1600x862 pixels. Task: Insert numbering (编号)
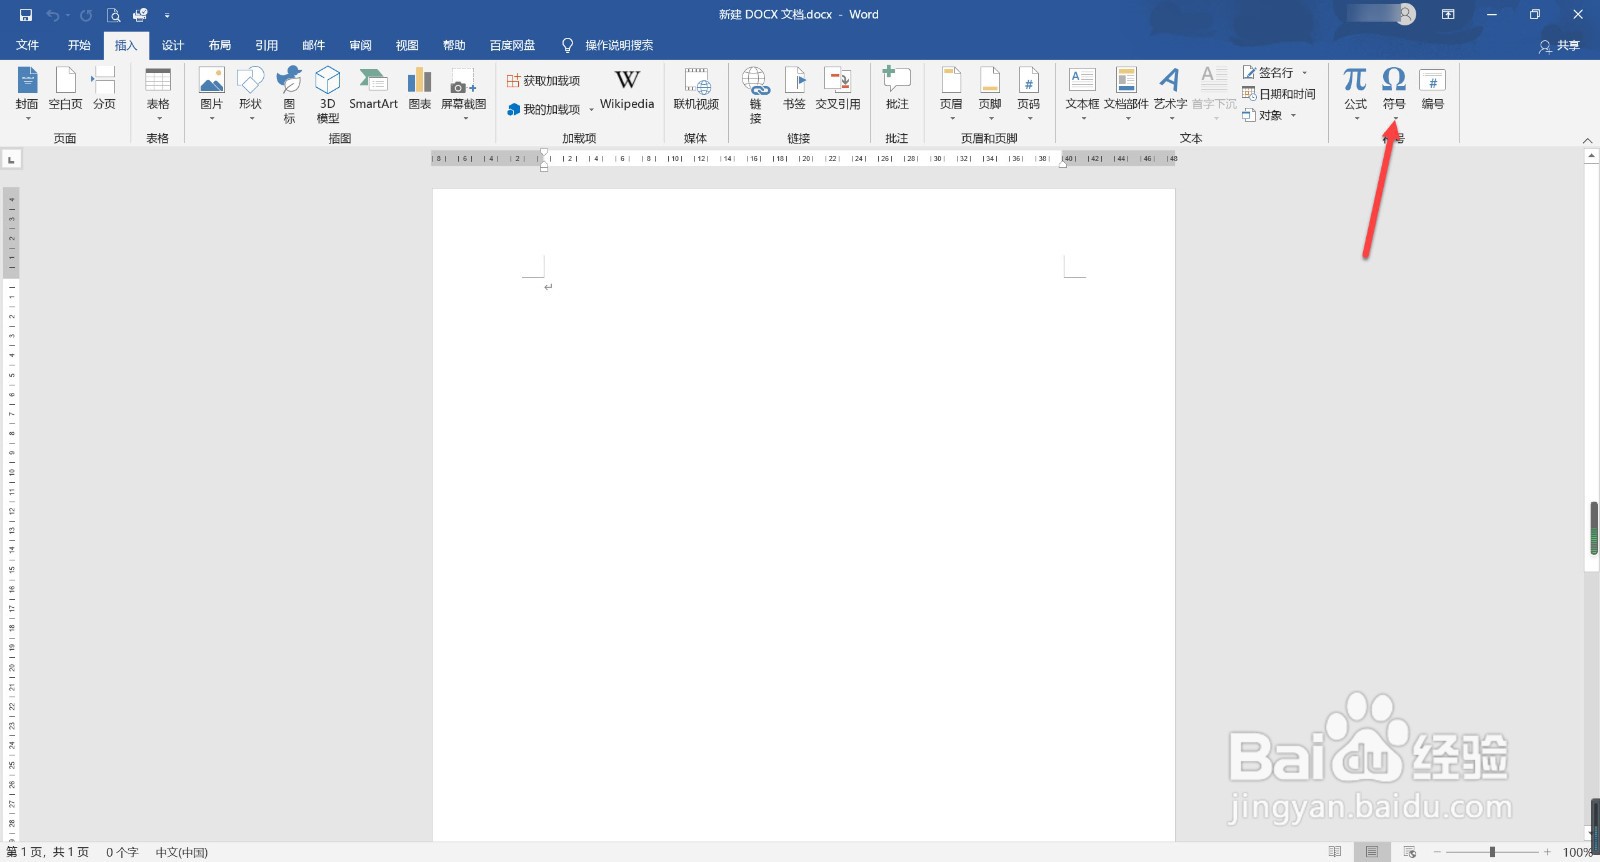pos(1433,89)
